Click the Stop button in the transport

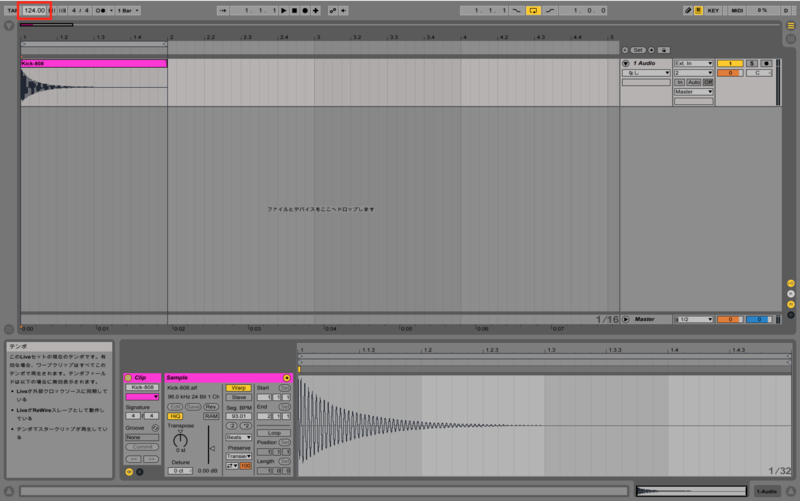[x=294, y=10]
